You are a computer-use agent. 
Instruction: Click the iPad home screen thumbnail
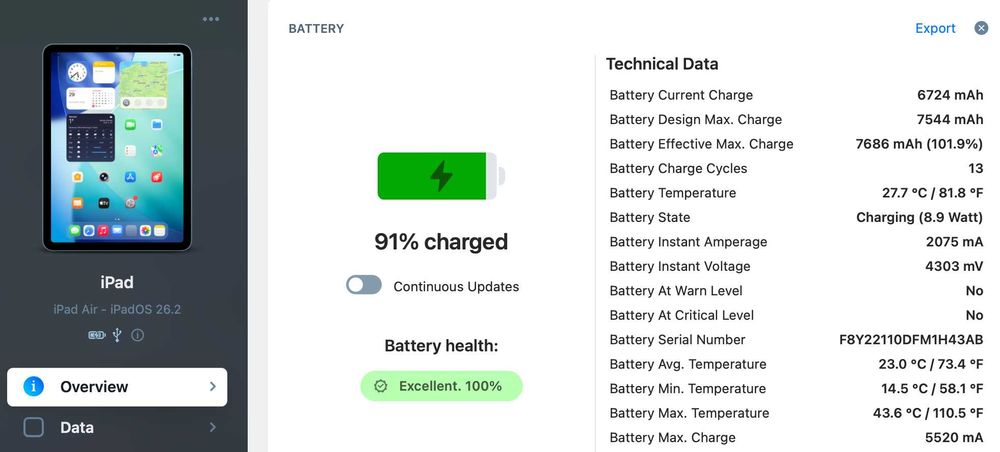coord(117,147)
